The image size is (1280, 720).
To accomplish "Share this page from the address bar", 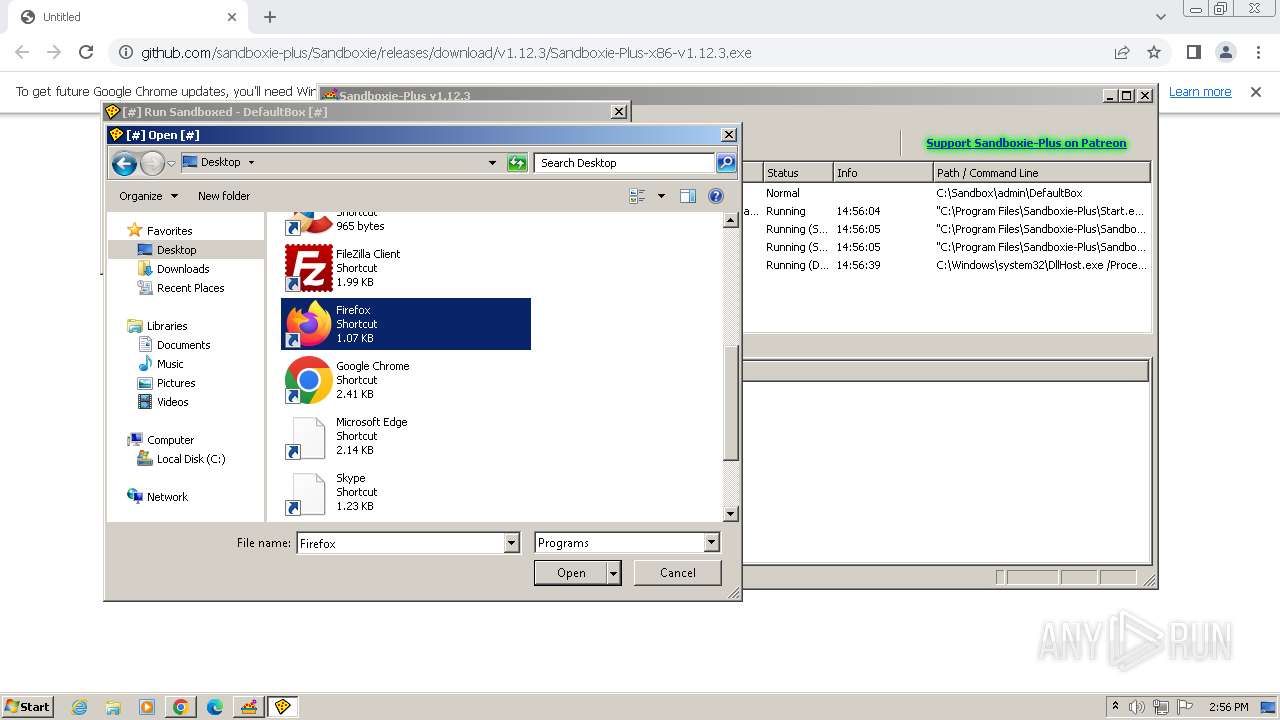I will pyautogui.click(x=1122, y=52).
